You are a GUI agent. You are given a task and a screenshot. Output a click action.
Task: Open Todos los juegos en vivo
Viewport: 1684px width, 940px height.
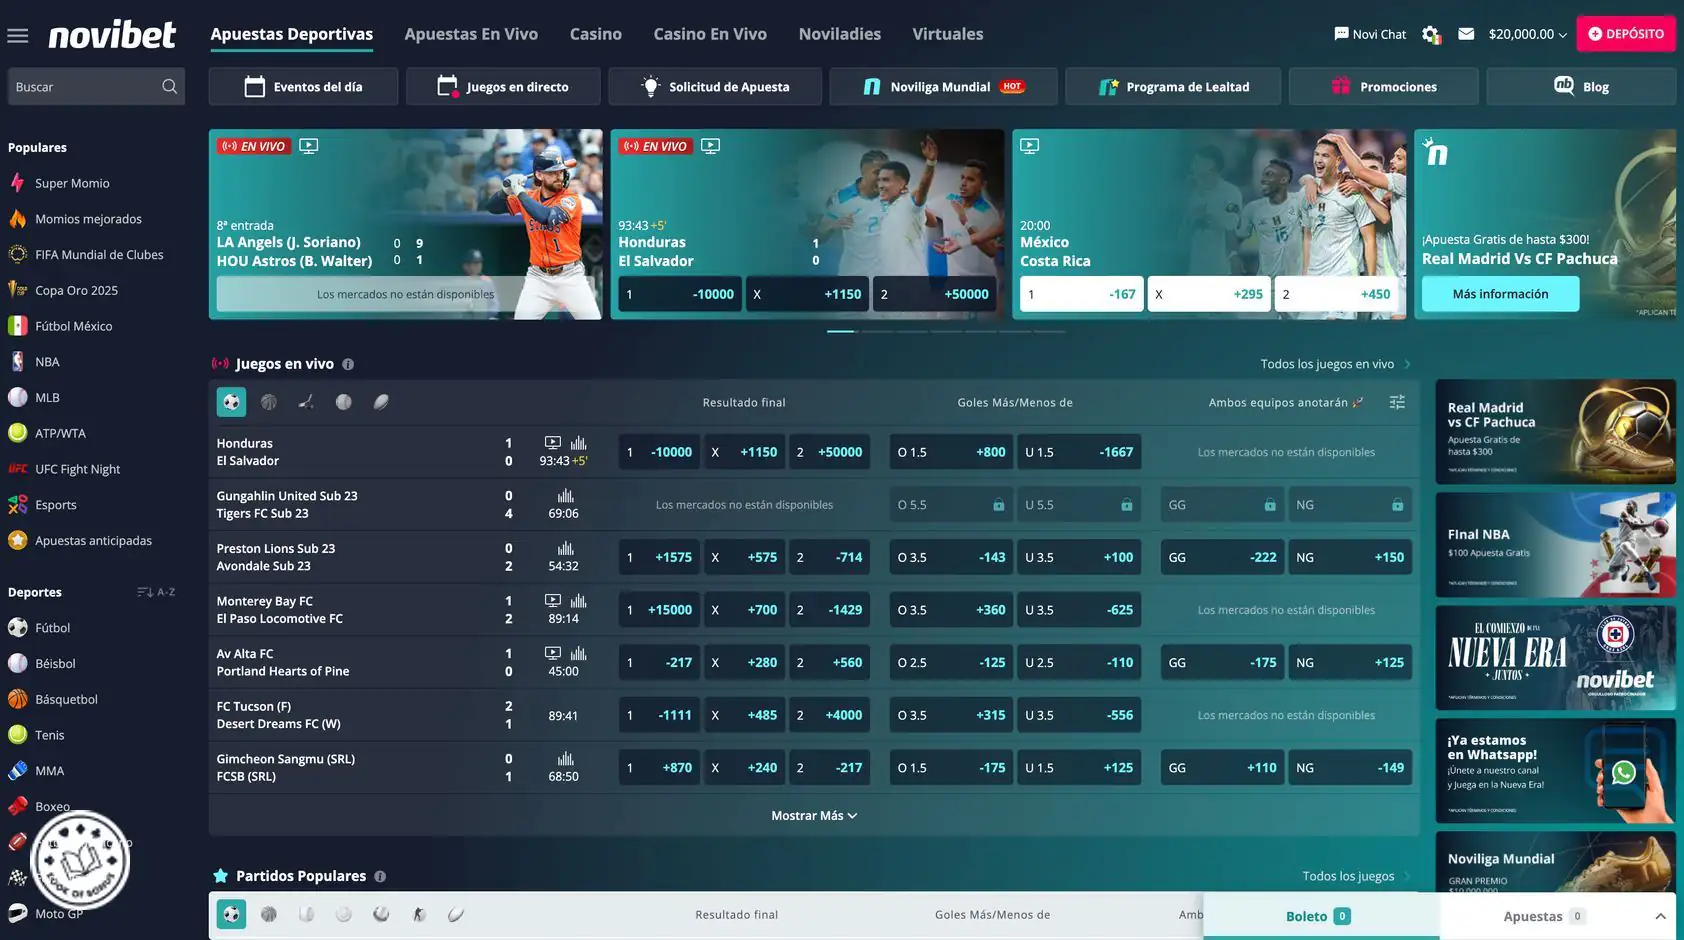click(1335, 364)
